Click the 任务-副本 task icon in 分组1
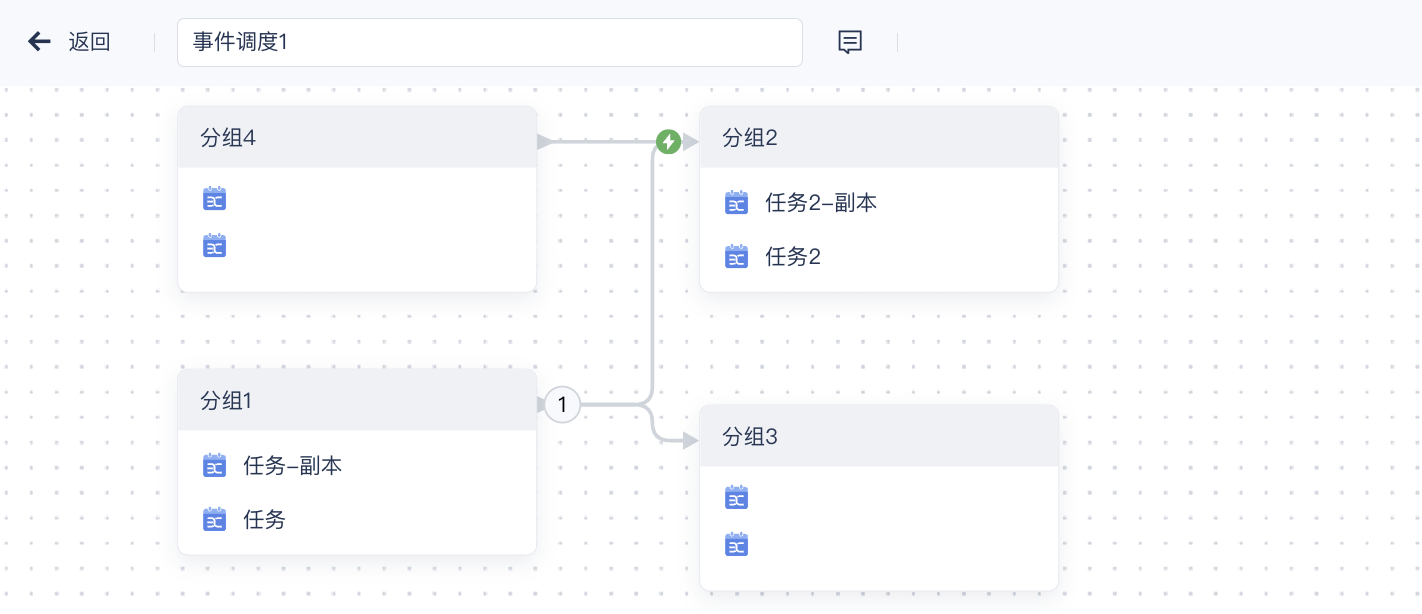Viewport: 1422px width, 614px height. 215,465
